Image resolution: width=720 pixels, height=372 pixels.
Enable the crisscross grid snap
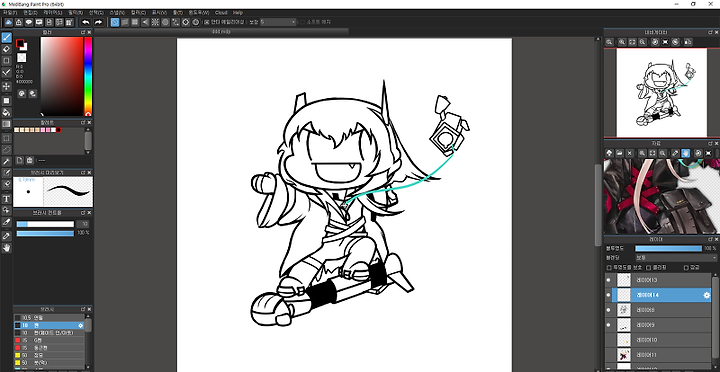[x=135, y=22]
